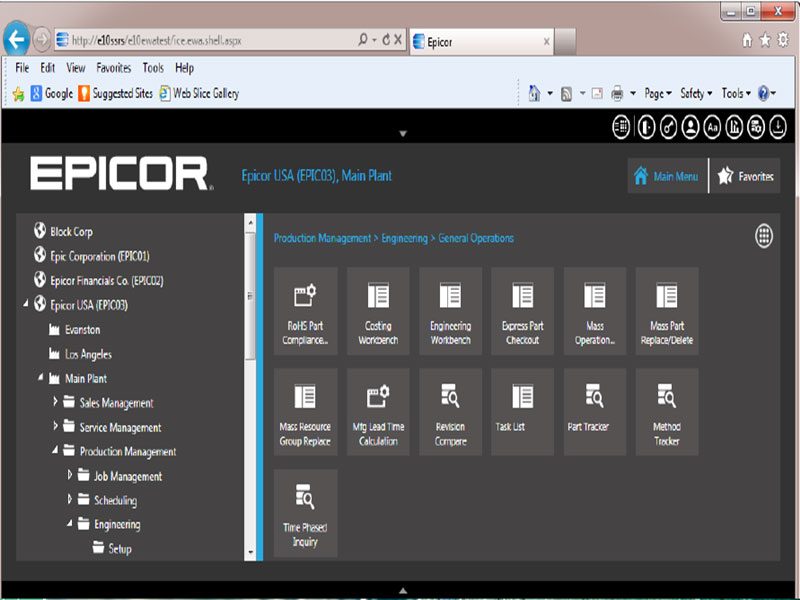800x600 pixels.
Task: Select the Epicor browser tab
Action: point(481,42)
